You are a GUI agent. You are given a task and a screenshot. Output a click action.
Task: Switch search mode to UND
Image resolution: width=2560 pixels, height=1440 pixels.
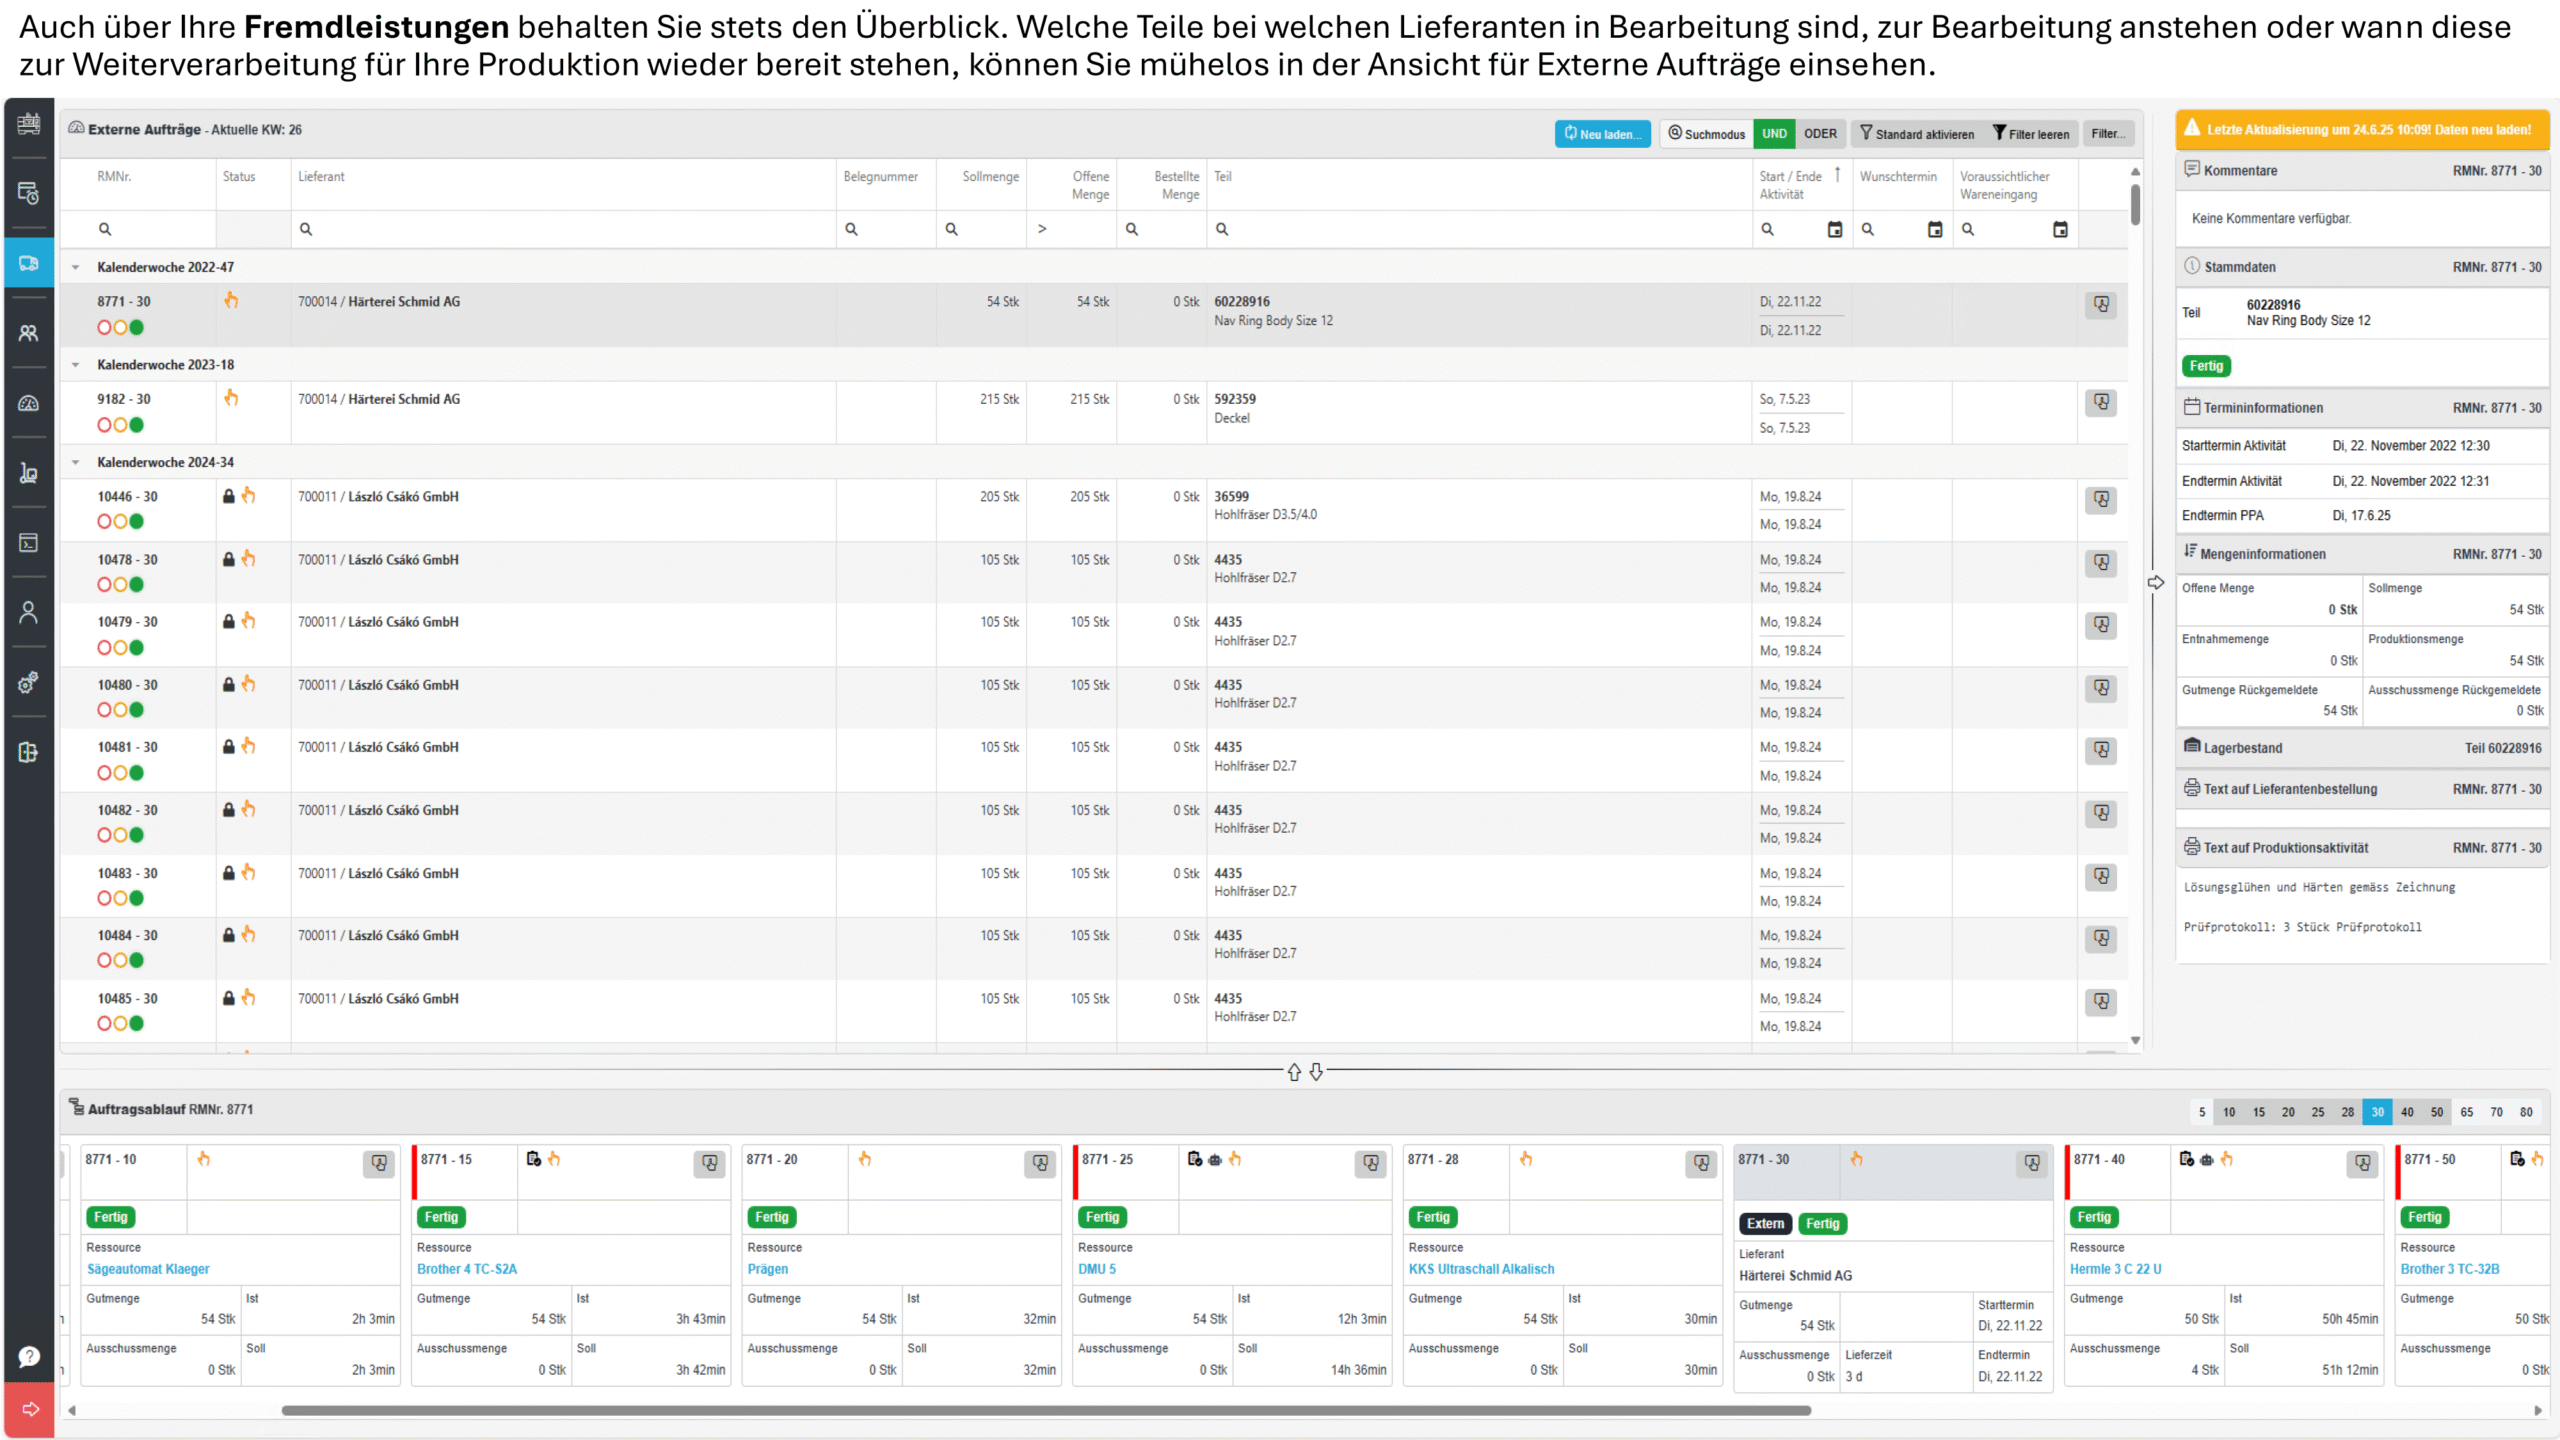[x=1774, y=134]
